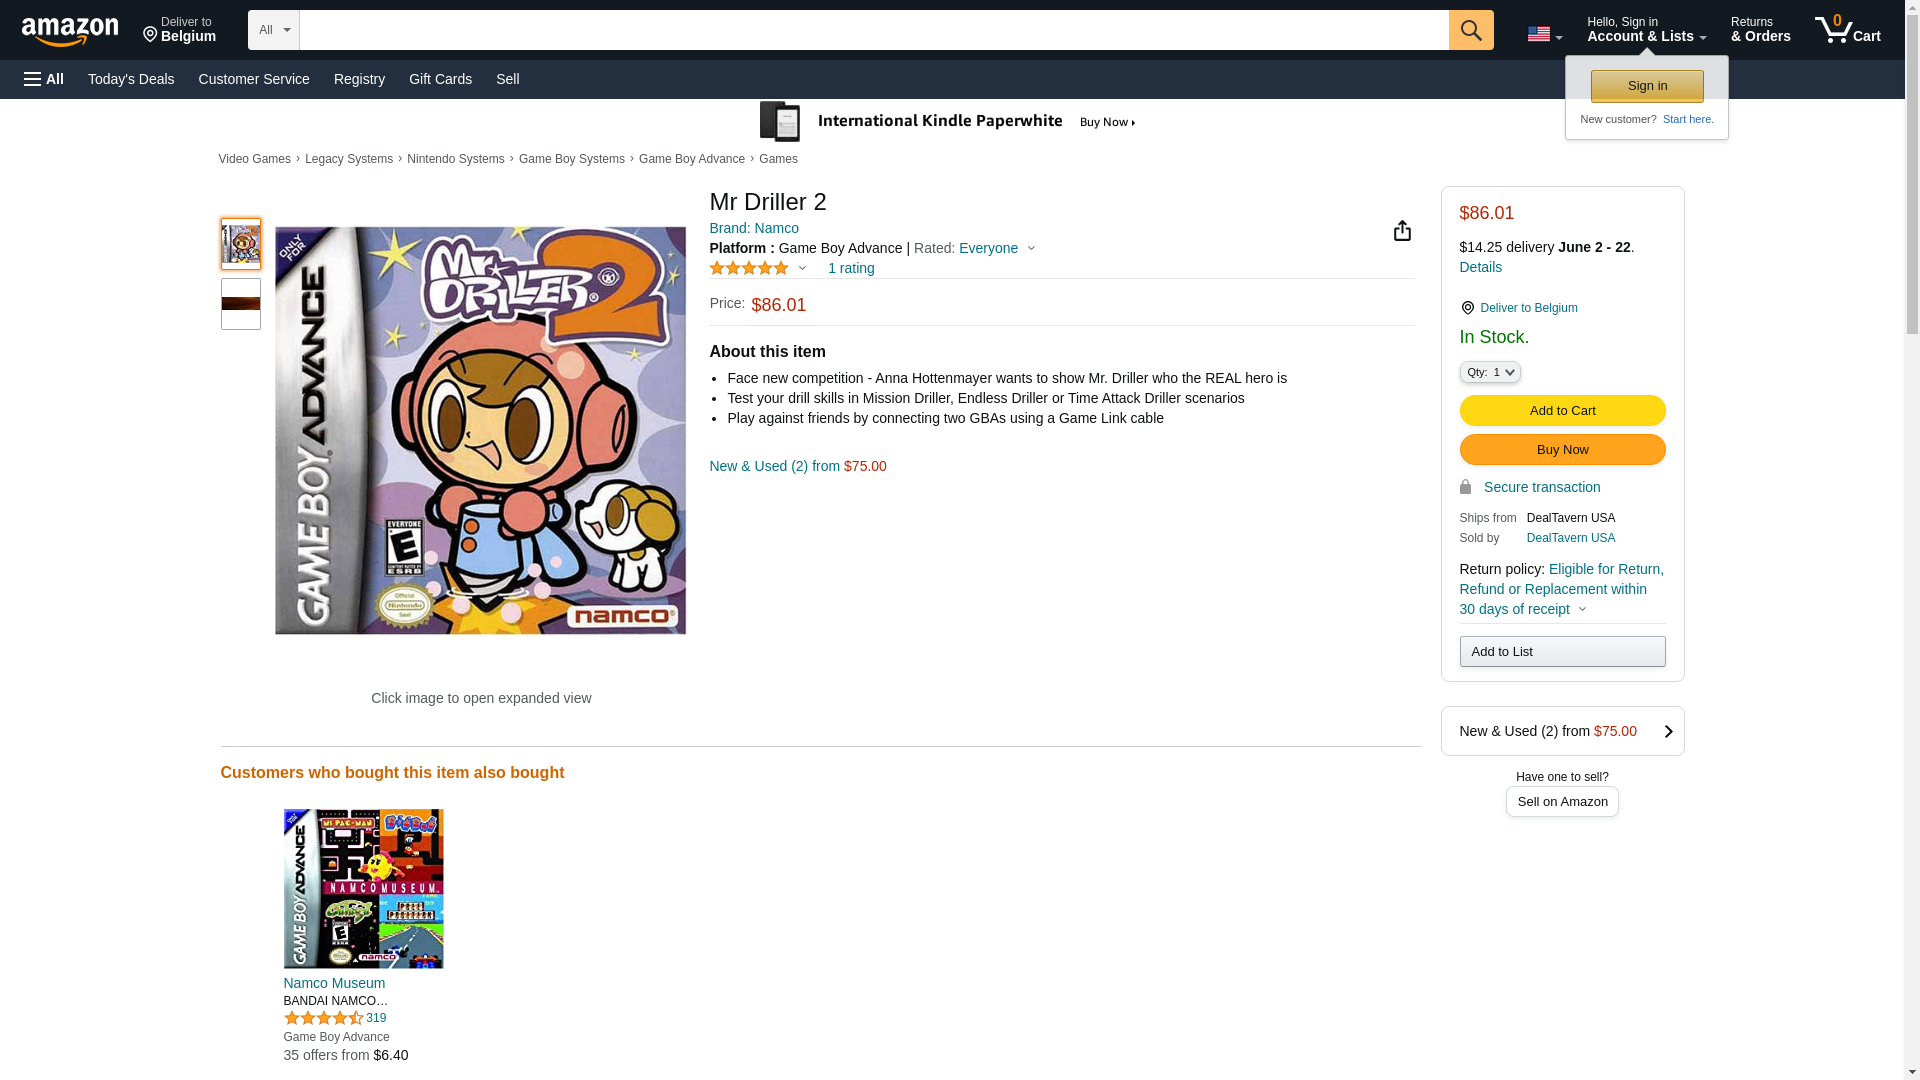Expand the Rated Everyone dropdown
Viewport: 1920px width, 1080px height.
(x=1031, y=248)
